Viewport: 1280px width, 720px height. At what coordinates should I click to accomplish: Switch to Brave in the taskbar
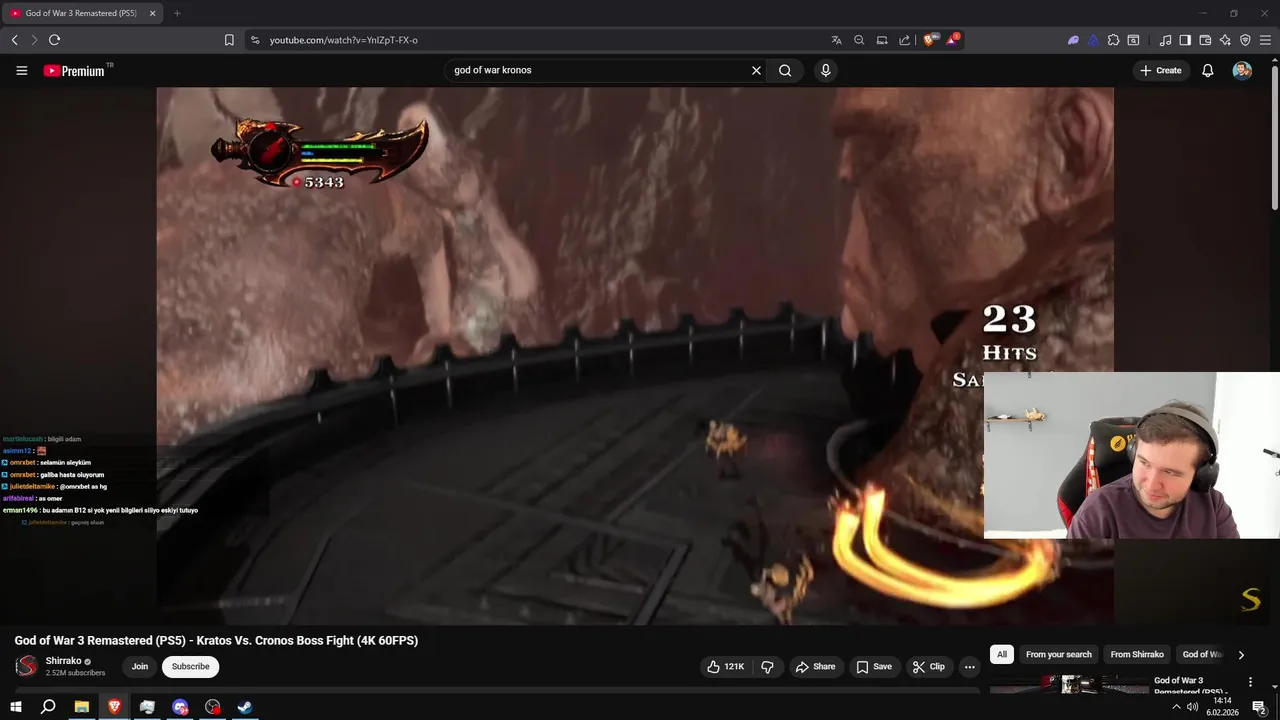(x=114, y=707)
